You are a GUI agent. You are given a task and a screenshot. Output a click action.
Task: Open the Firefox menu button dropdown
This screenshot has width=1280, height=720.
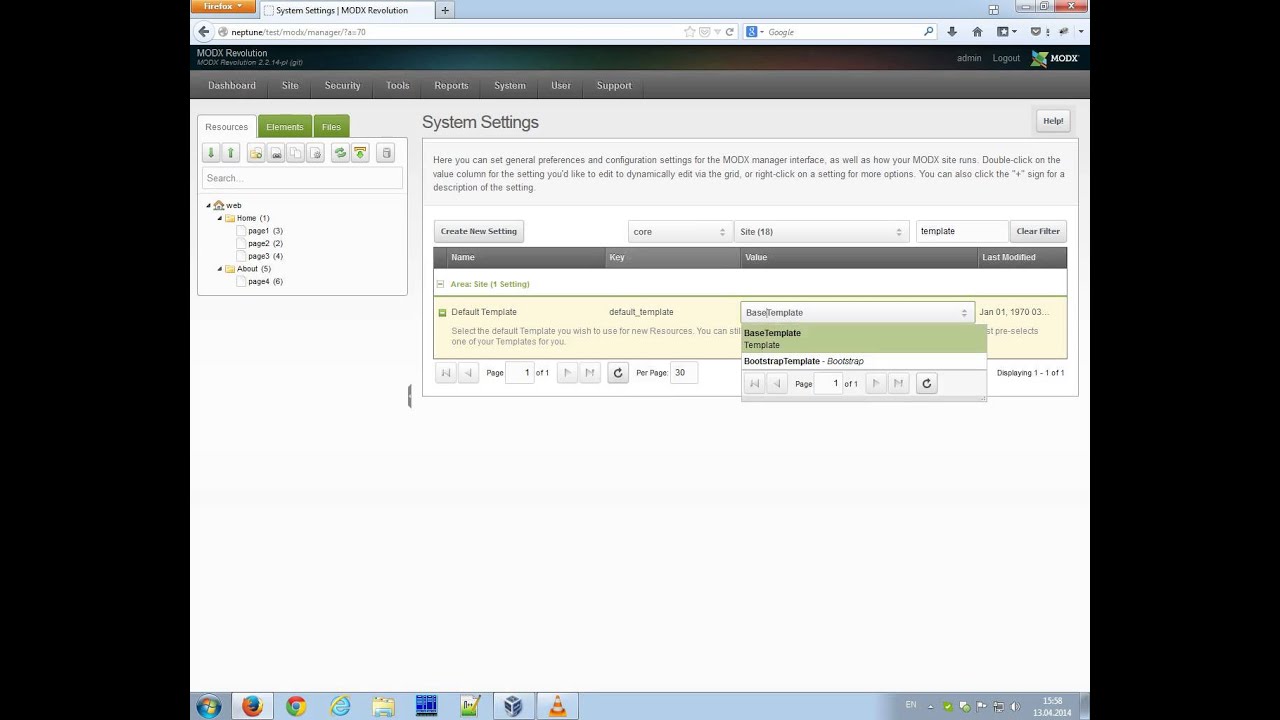223,7
